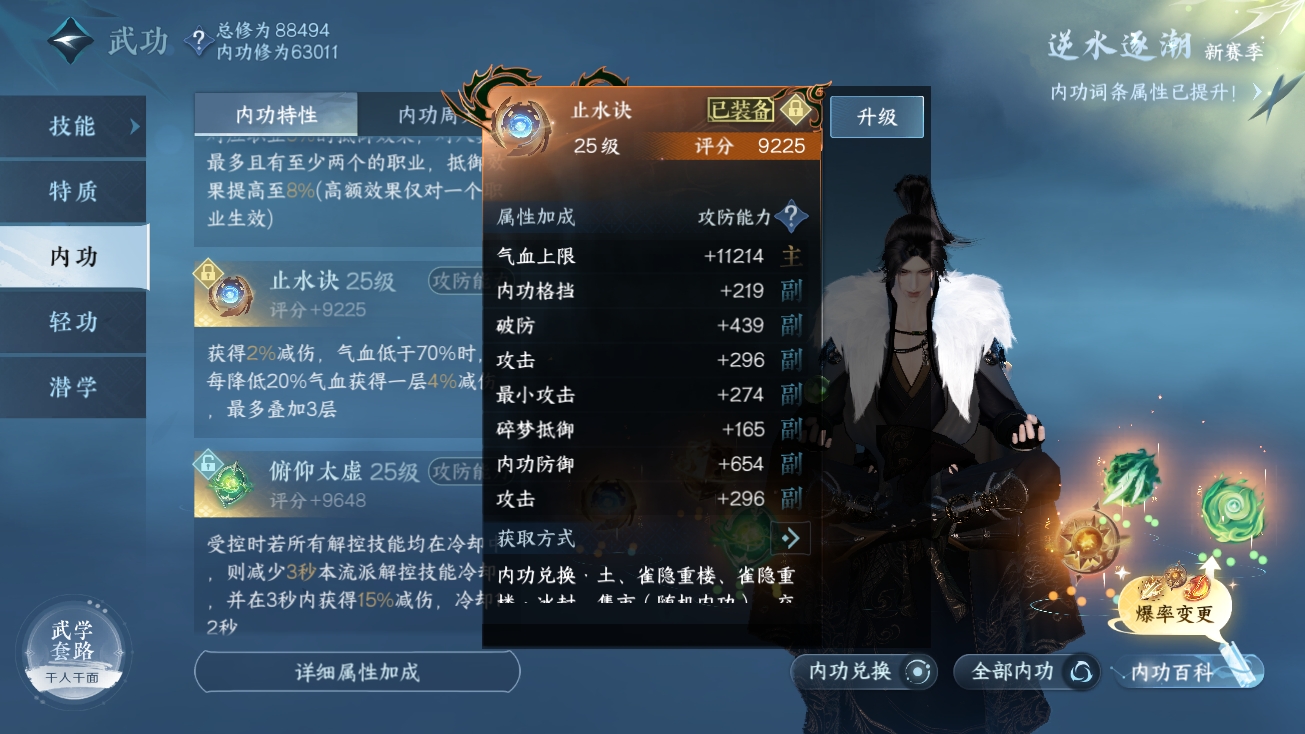This screenshot has width=1305, height=734.
Task: Expand 获取方式 arrow button
Action: click(791, 538)
